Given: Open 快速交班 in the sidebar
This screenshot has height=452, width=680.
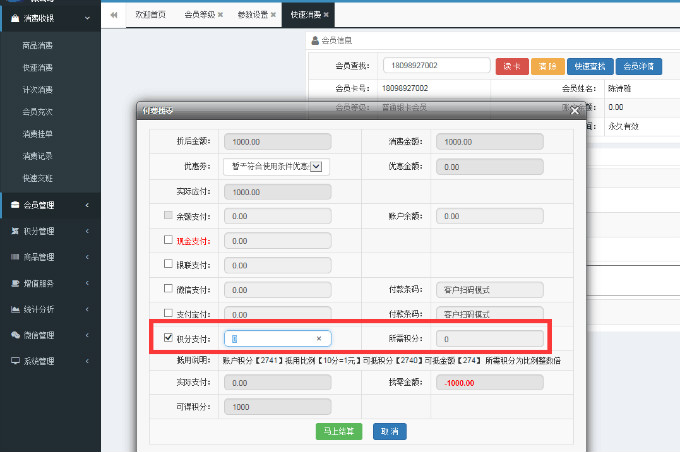Looking at the screenshot, I should coord(38,178).
